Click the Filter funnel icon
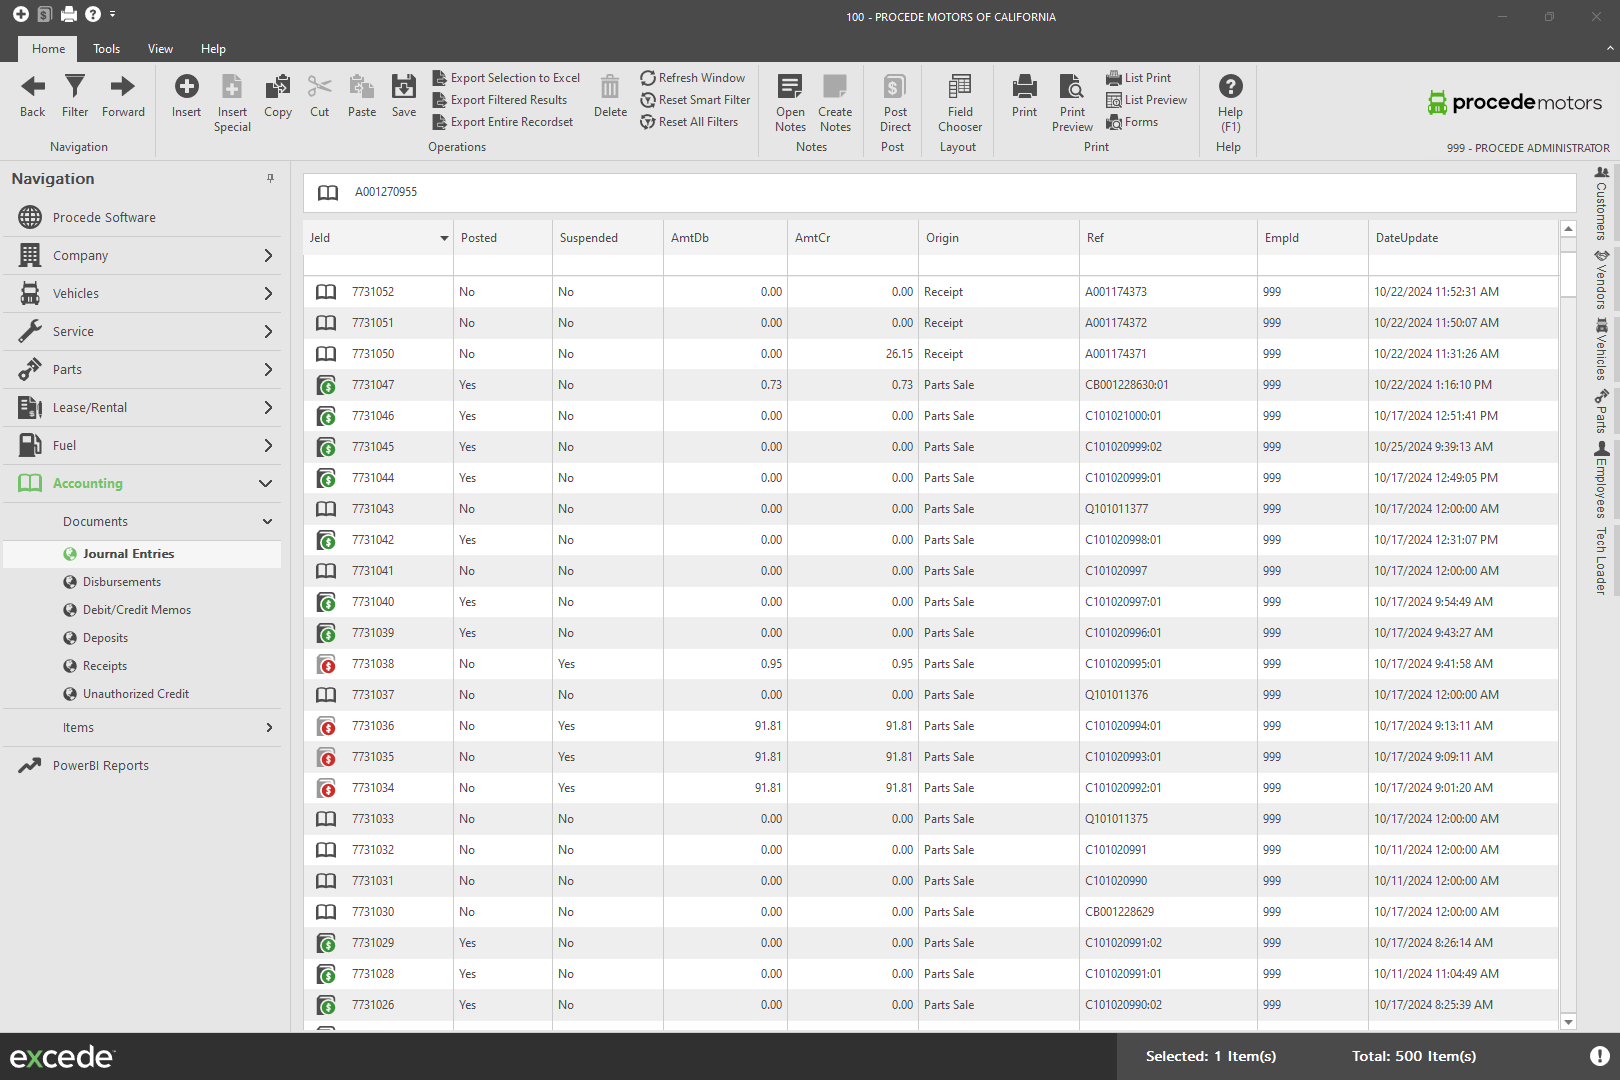Screen dimensions: 1620x1080 click(x=75, y=87)
